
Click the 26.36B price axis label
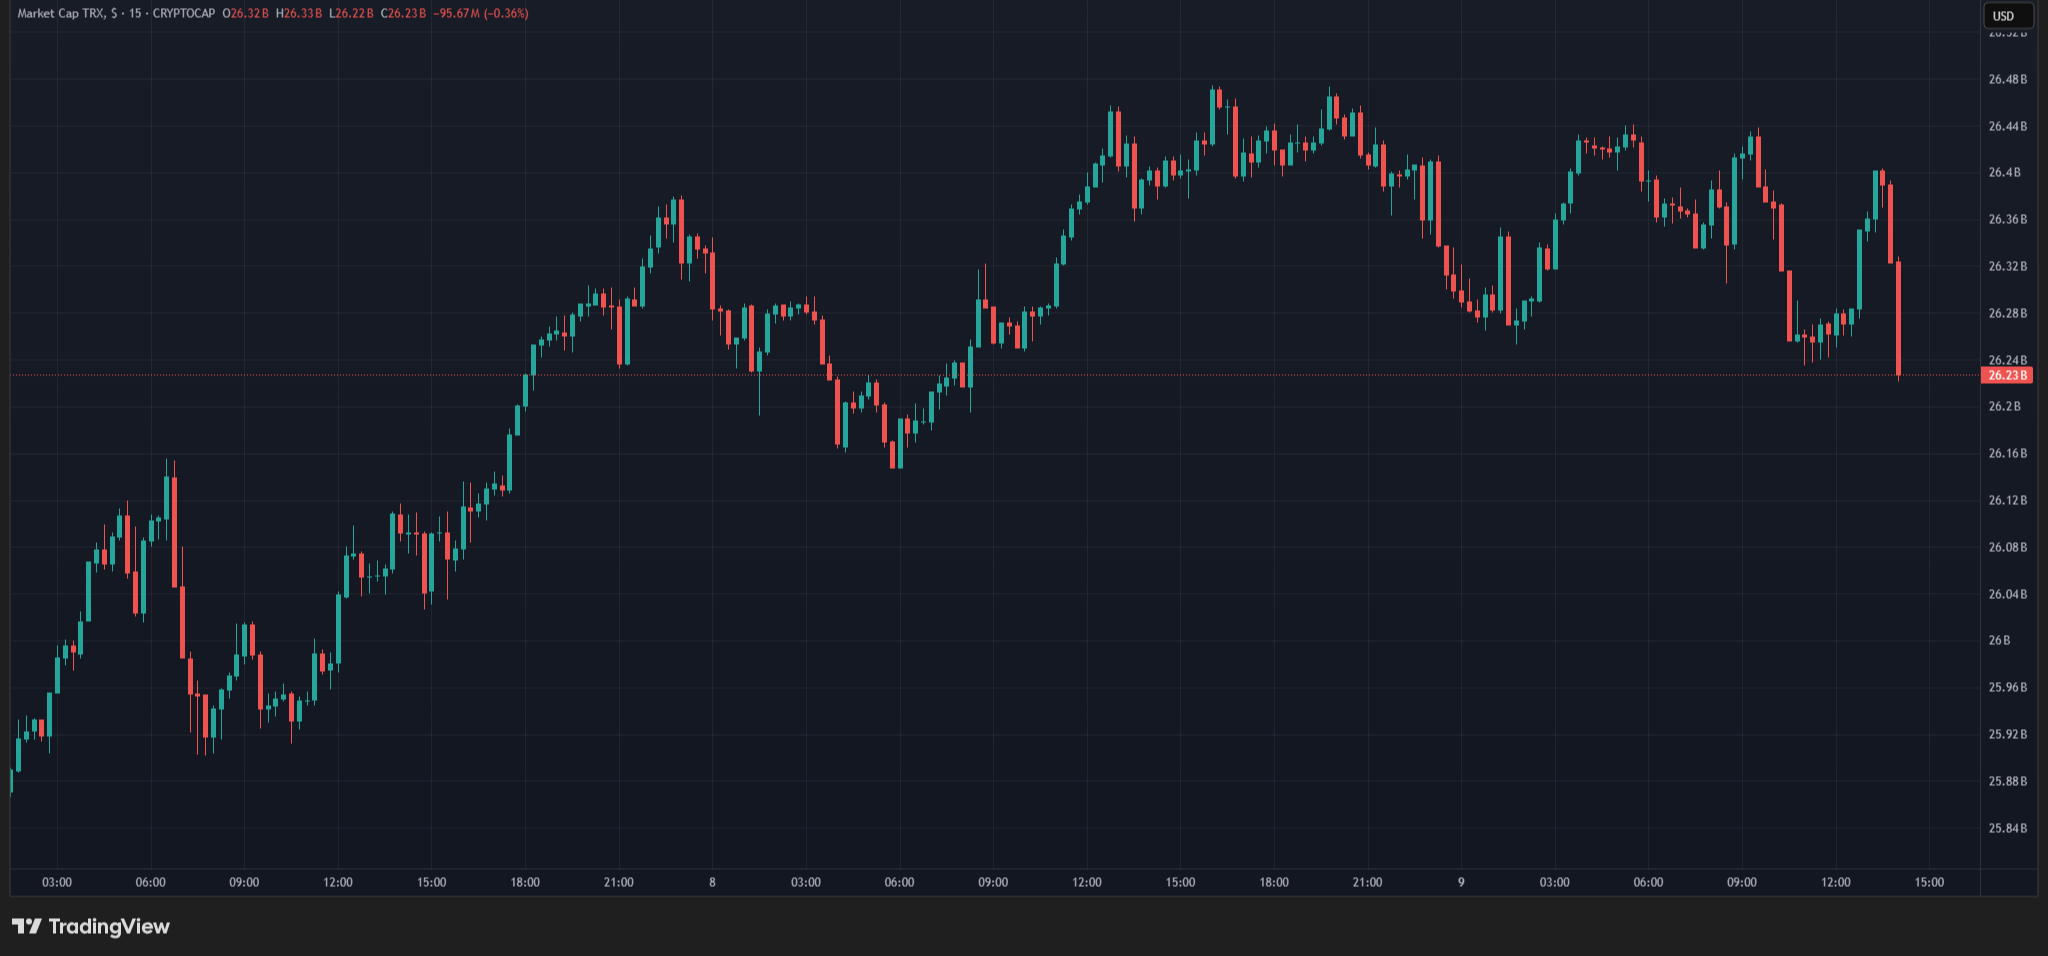click(2007, 219)
